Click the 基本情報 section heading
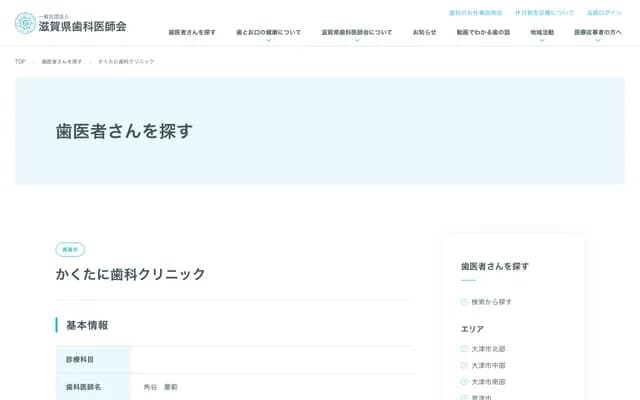 tap(87, 325)
